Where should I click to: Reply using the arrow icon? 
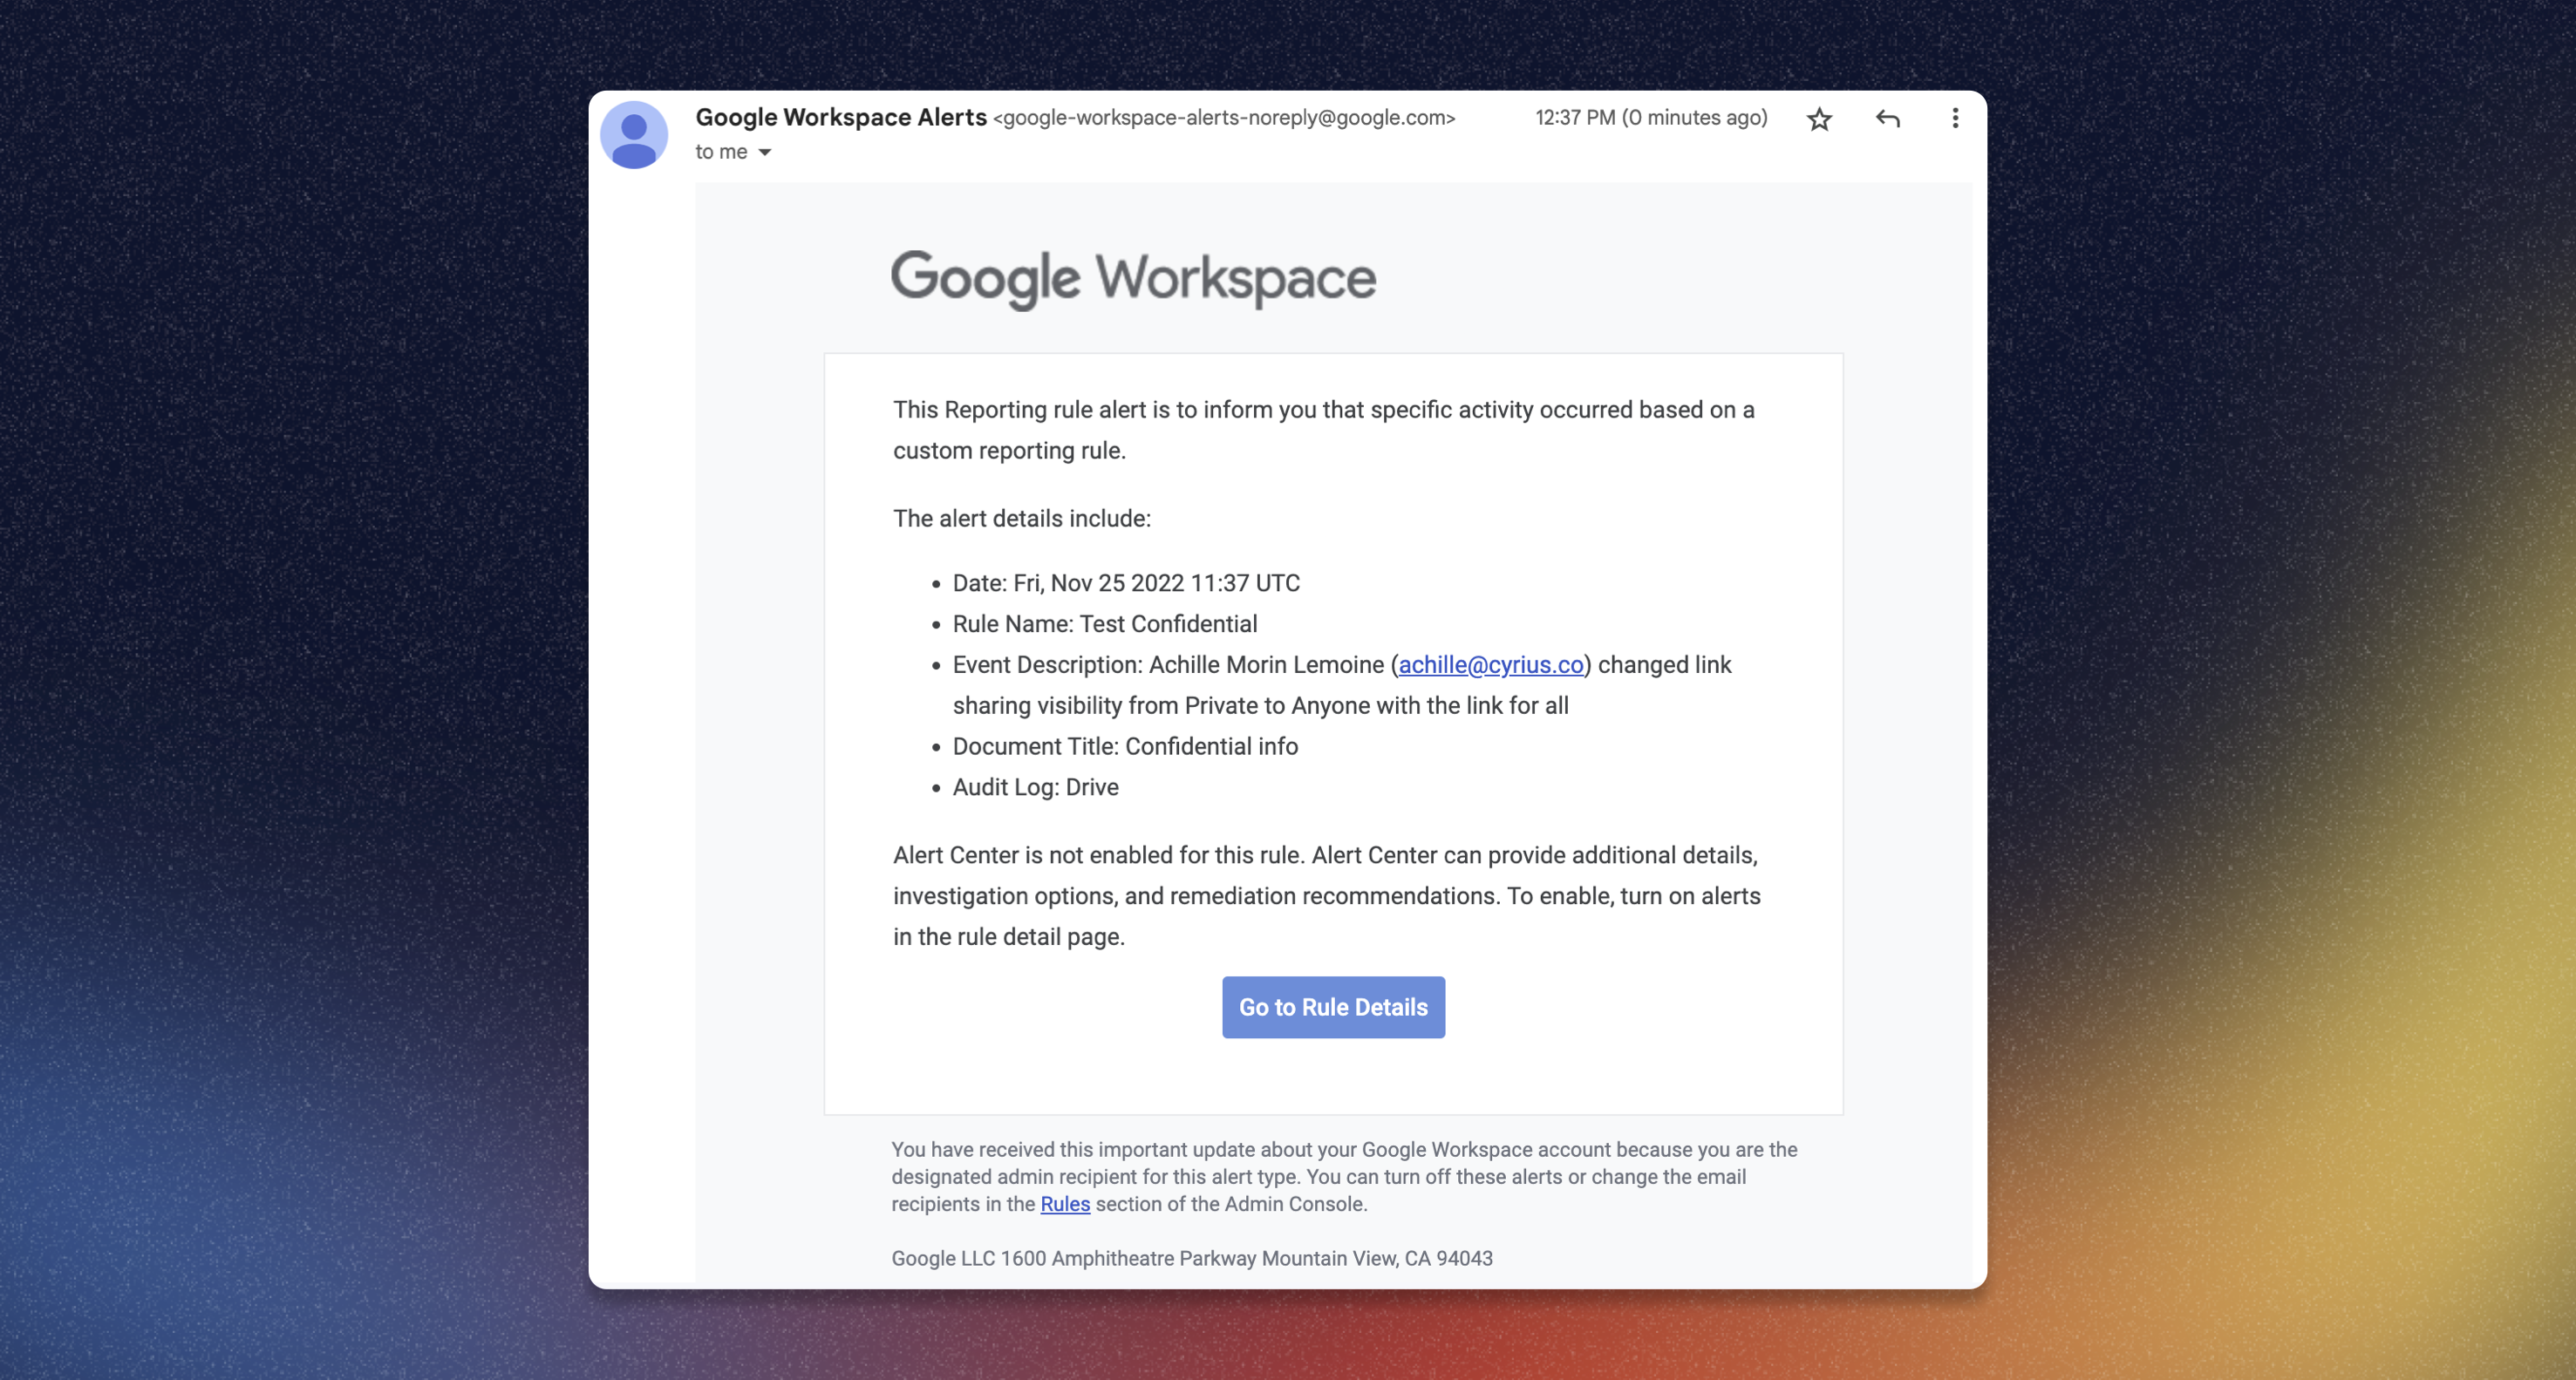(x=1887, y=119)
